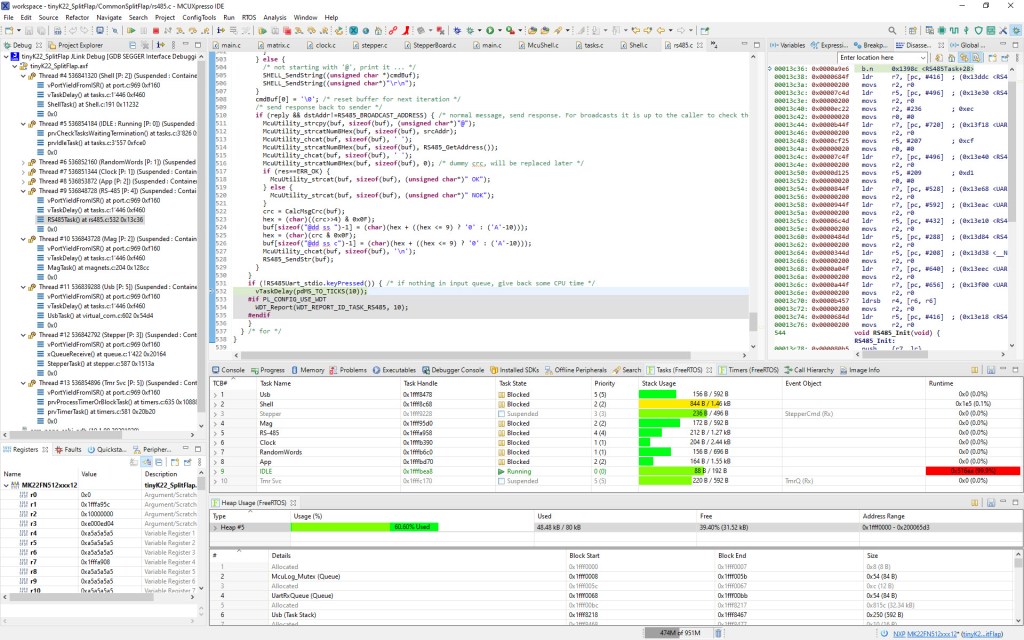1024x640 pixels.
Task: Switch to the stepper.c editor tab
Action: (373, 45)
